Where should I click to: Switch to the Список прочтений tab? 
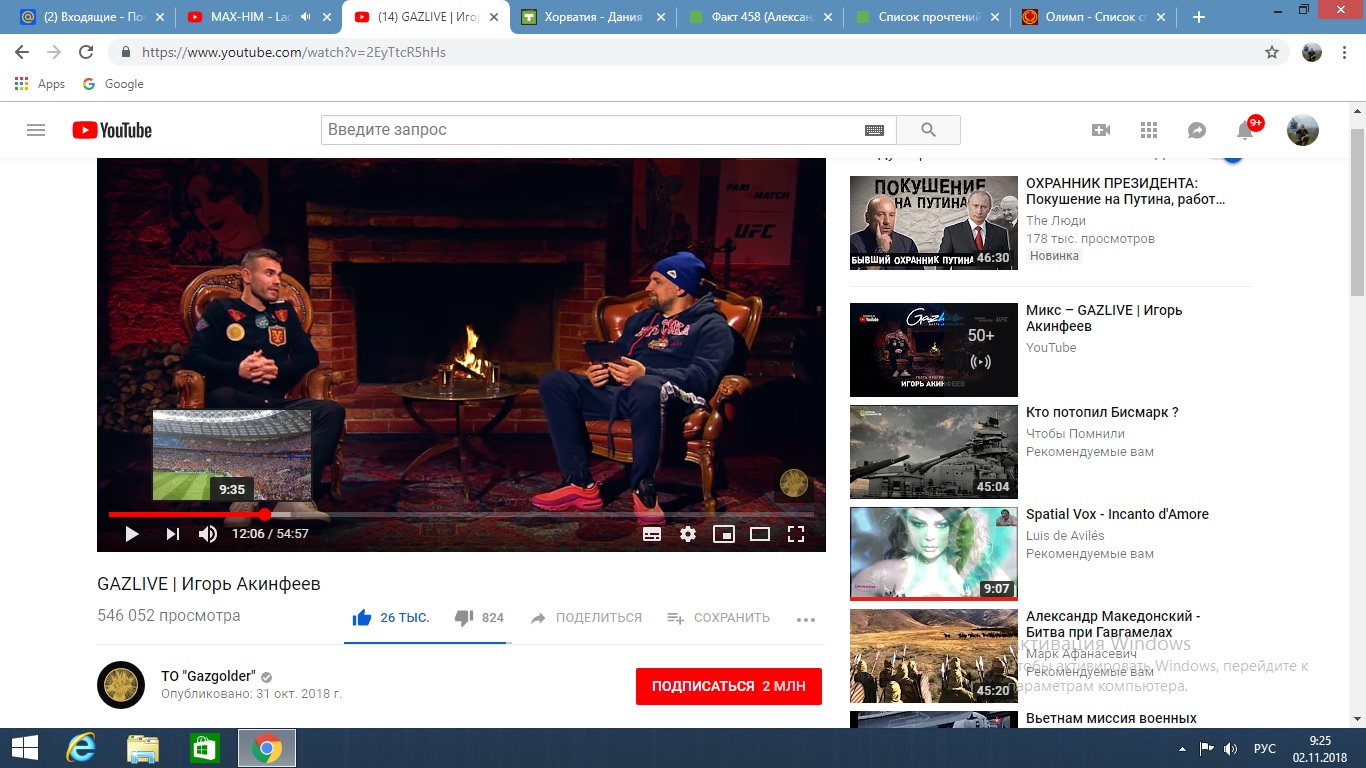click(x=925, y=17)
